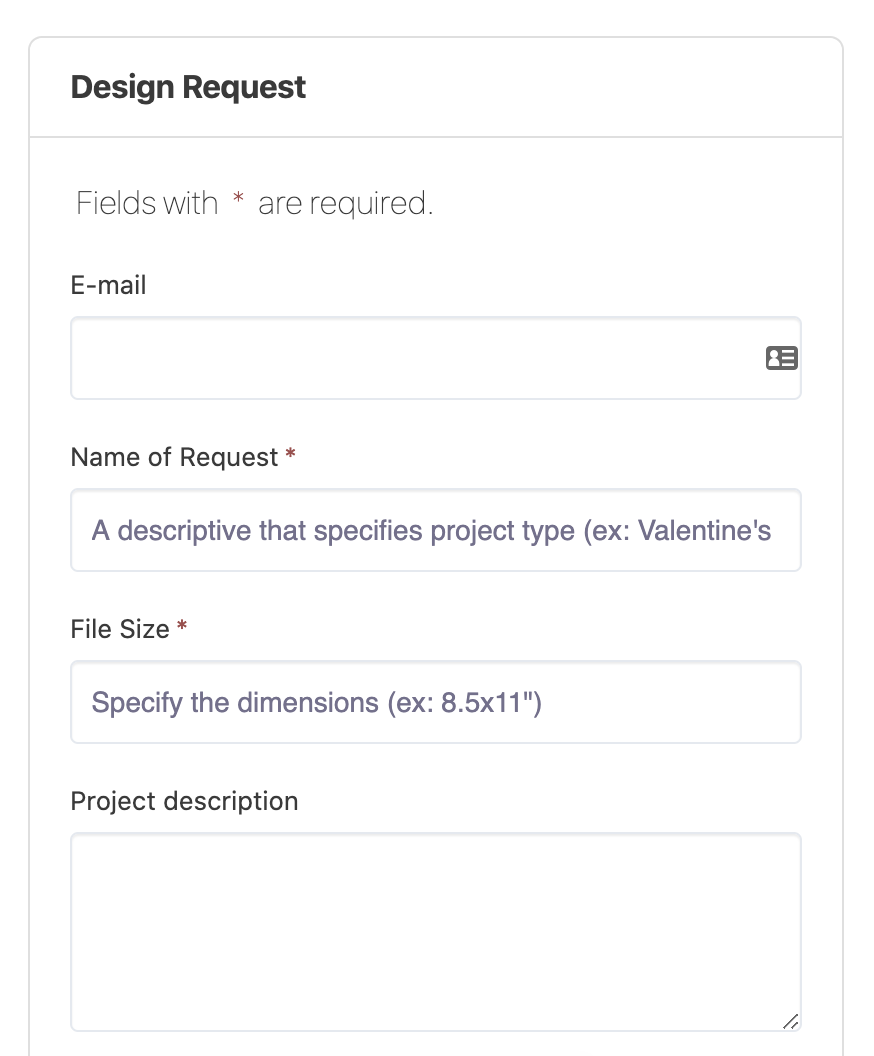The width and height of the screenshot is (874, 1056).
Task: Click inside the File Size field
Action: (435, 702)
